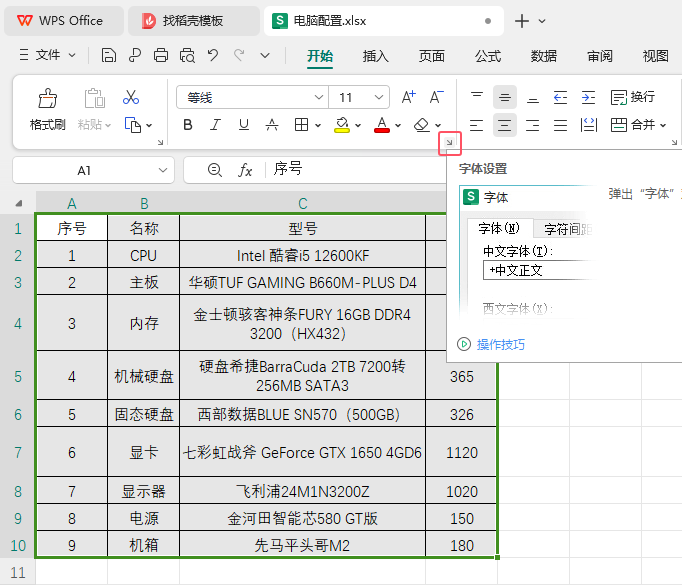Apply the red font color
Viewport: 682px width, 585px height.
381,125
